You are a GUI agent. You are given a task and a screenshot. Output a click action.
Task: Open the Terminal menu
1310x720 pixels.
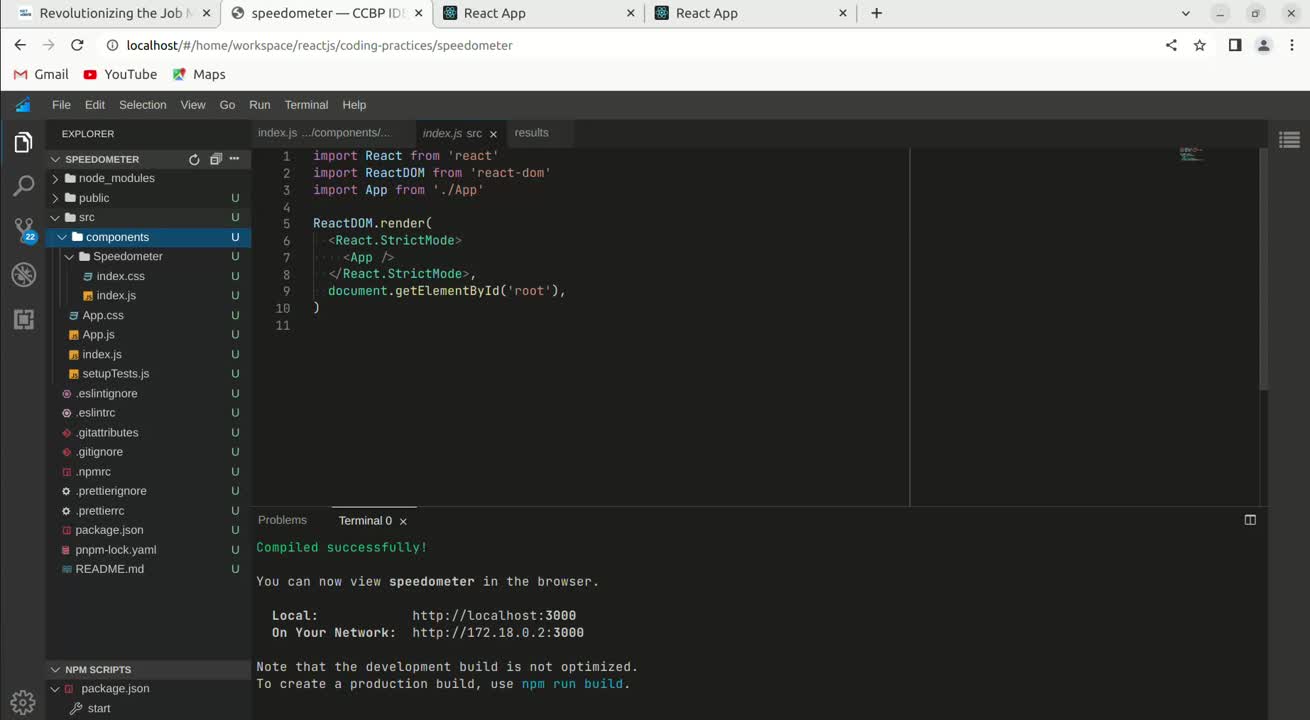306,105
